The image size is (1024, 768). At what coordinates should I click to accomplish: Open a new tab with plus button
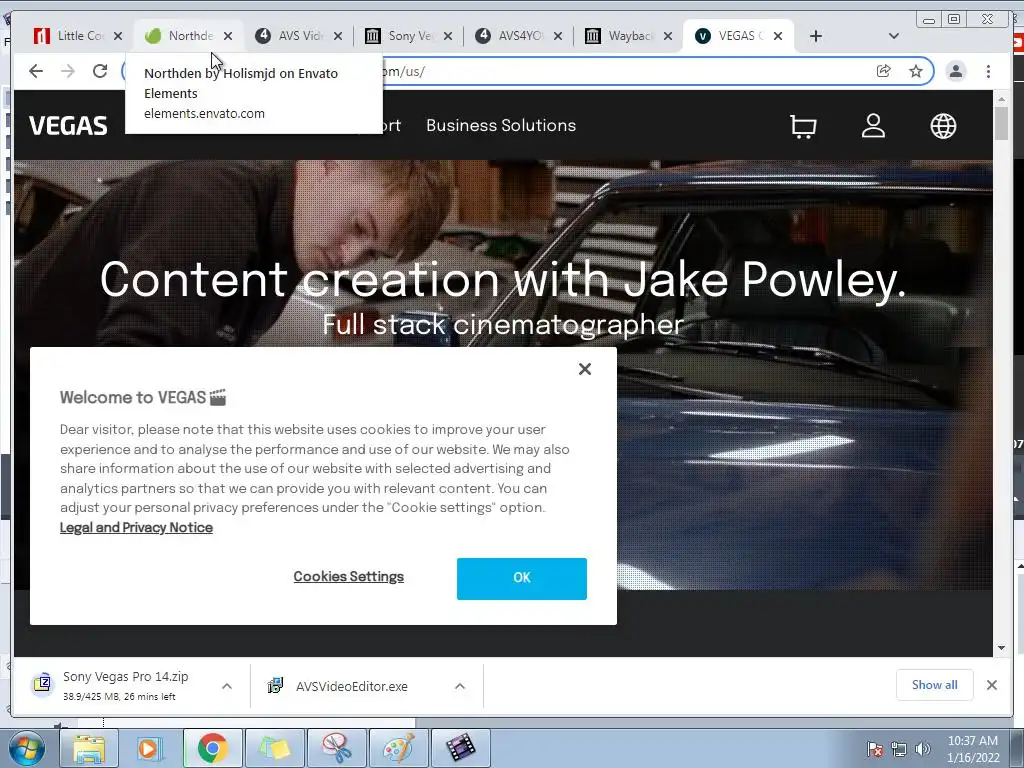[816, 36]
